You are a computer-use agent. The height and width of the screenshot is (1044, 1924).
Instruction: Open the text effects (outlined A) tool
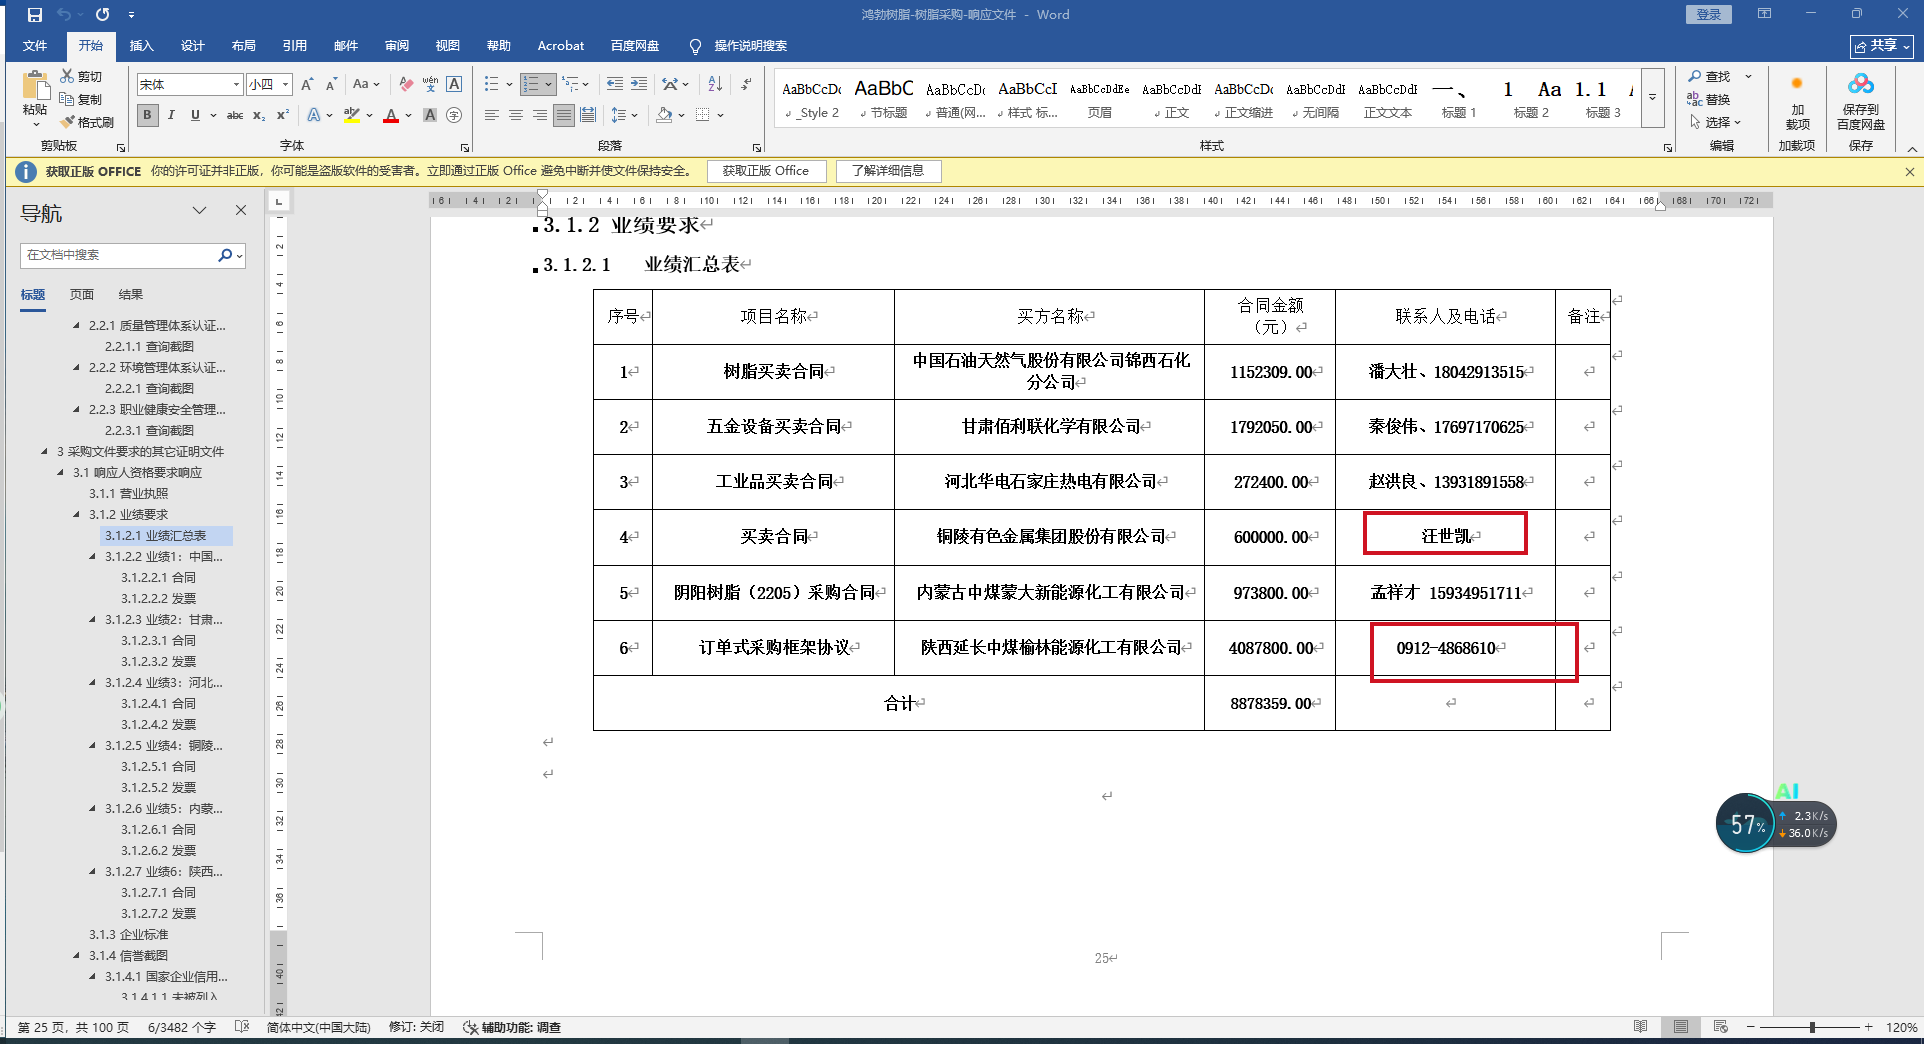pyautogui.click(x=314, y=115)
